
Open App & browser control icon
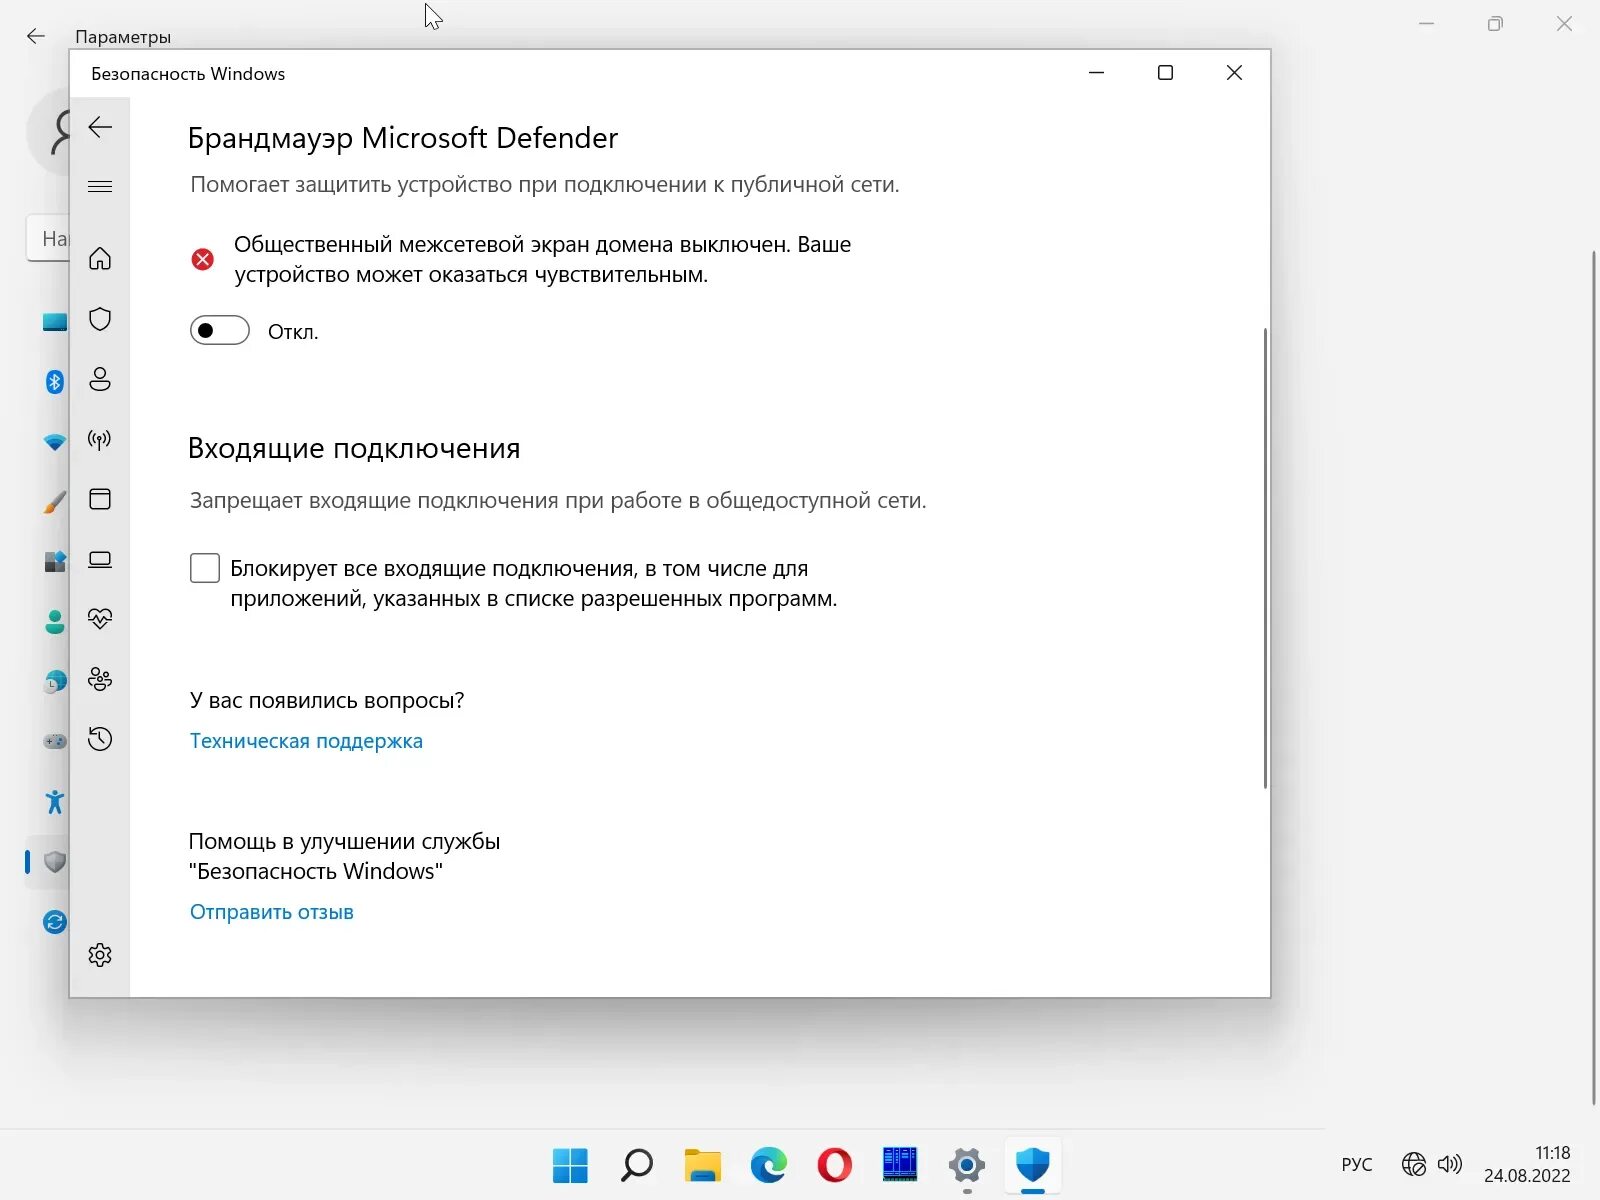100,499
